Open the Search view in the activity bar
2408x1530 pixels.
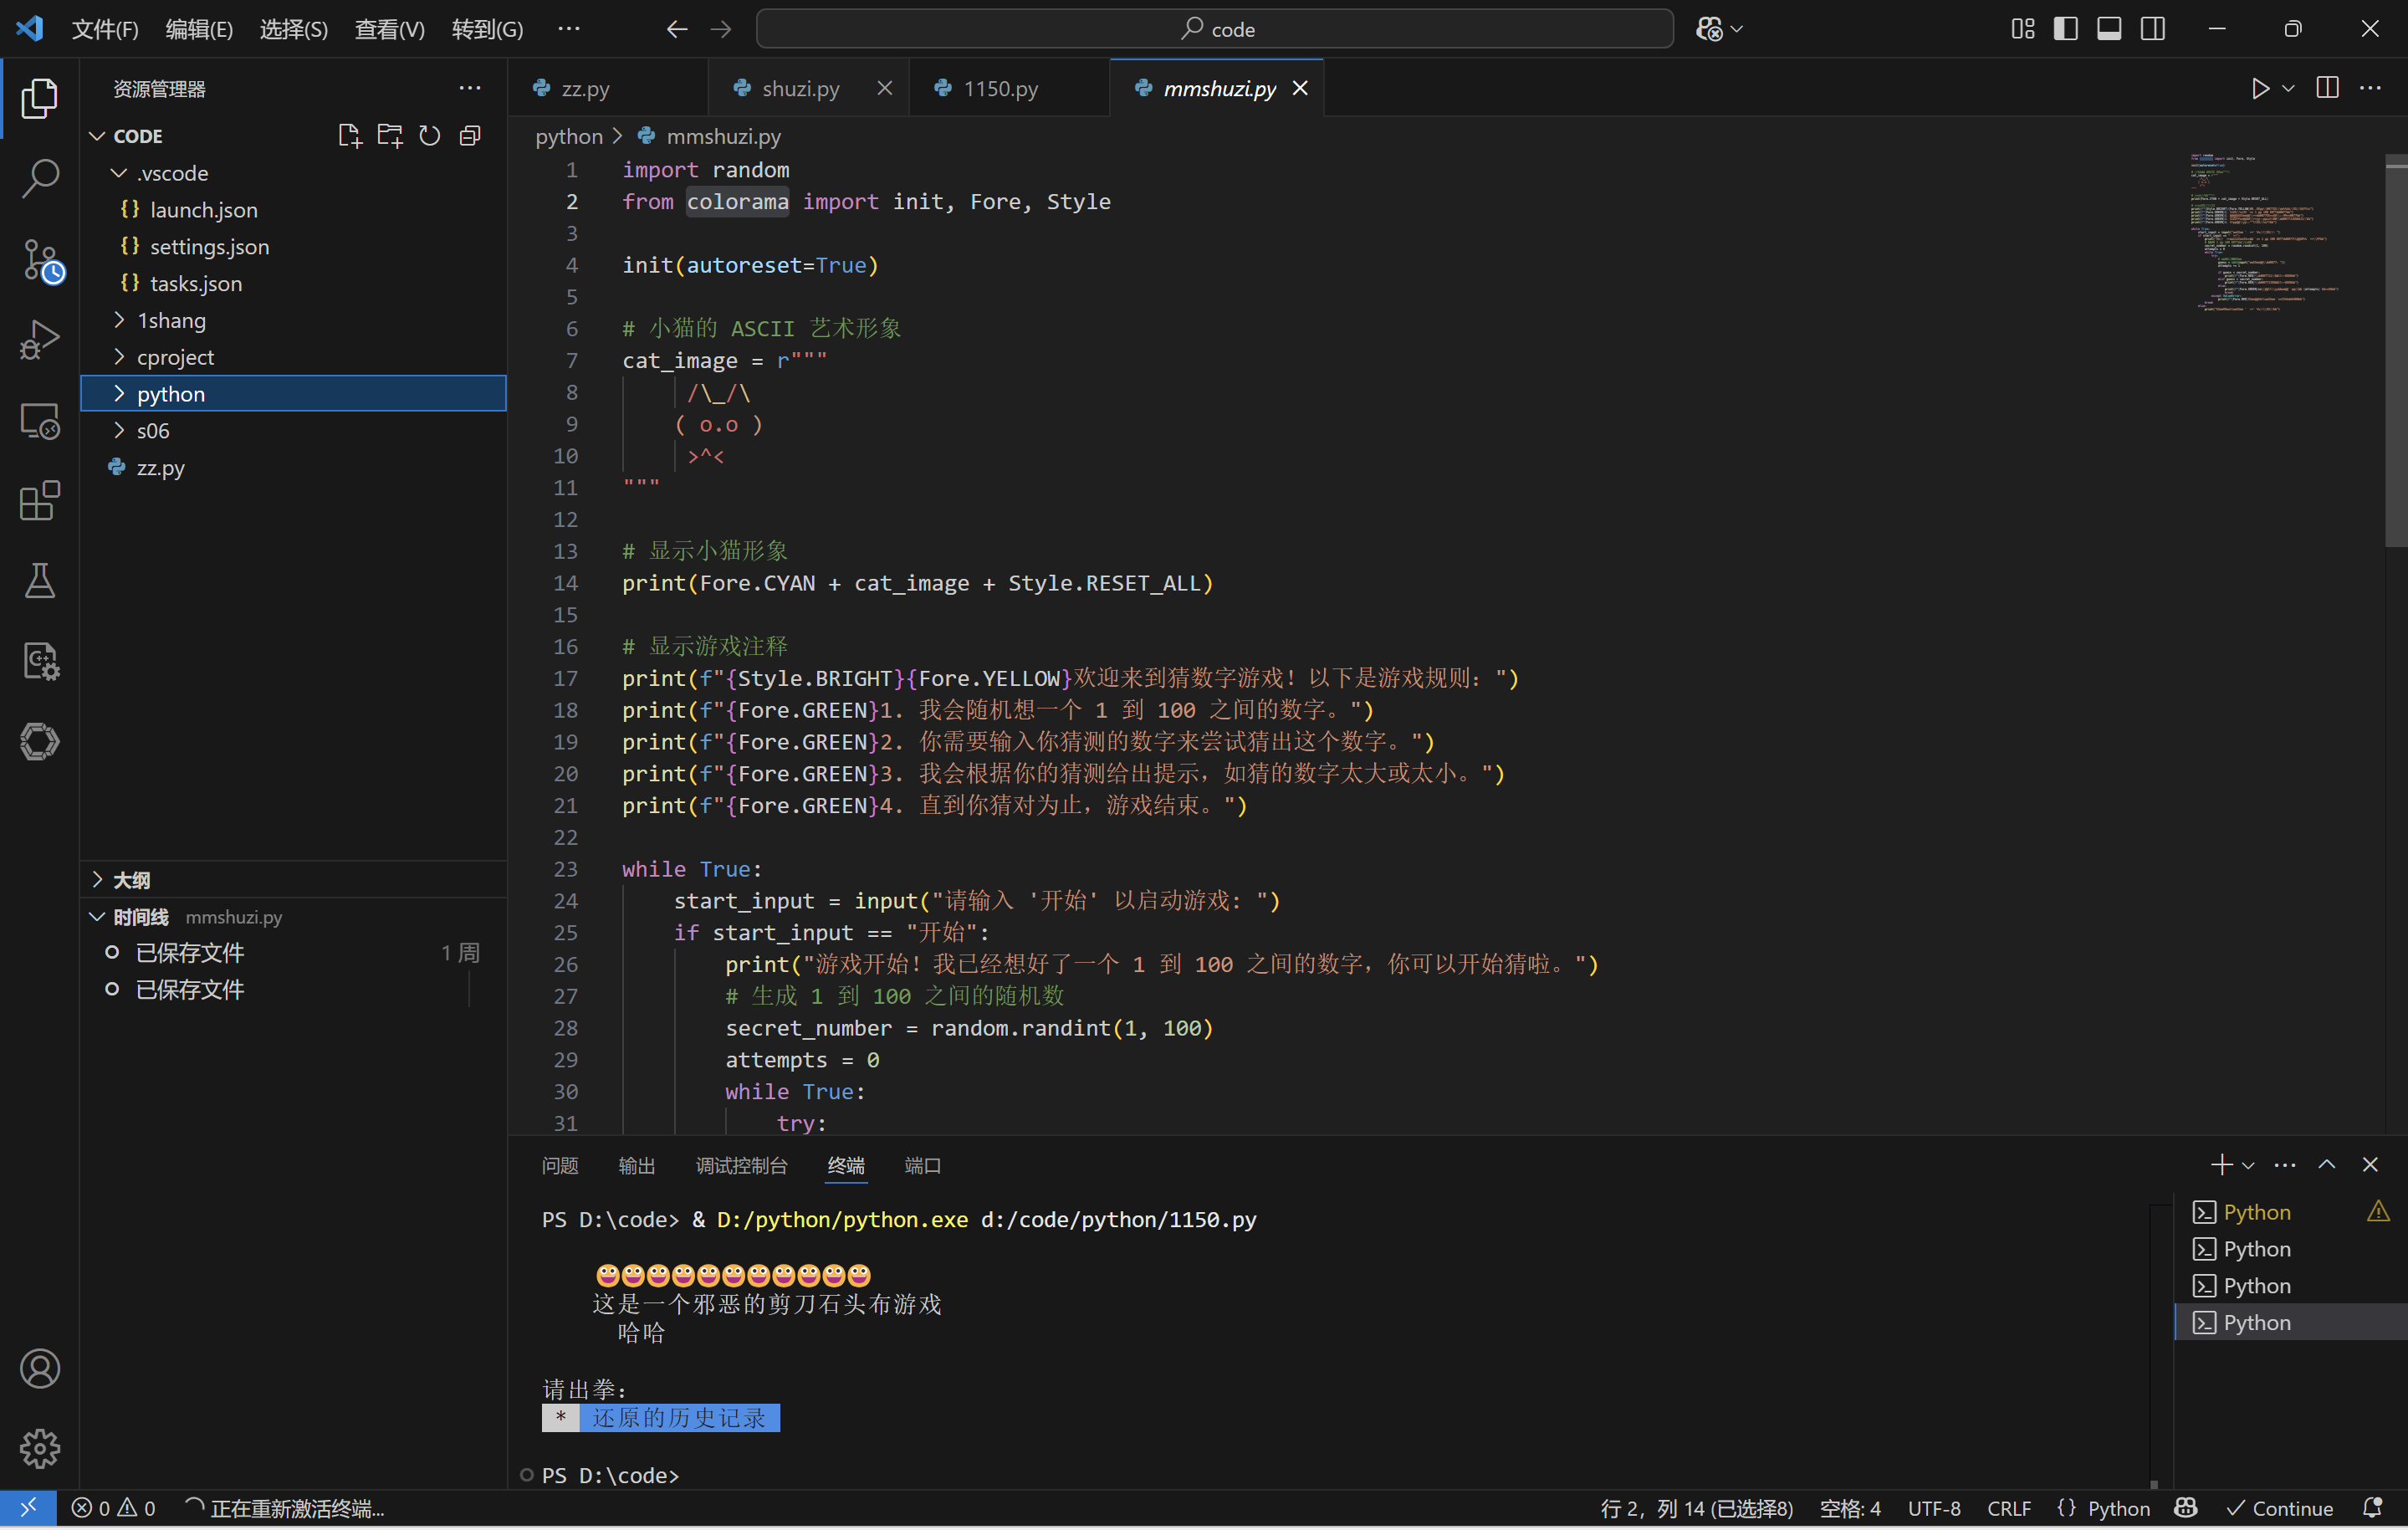pyautogui.click(x=40, y=178)
